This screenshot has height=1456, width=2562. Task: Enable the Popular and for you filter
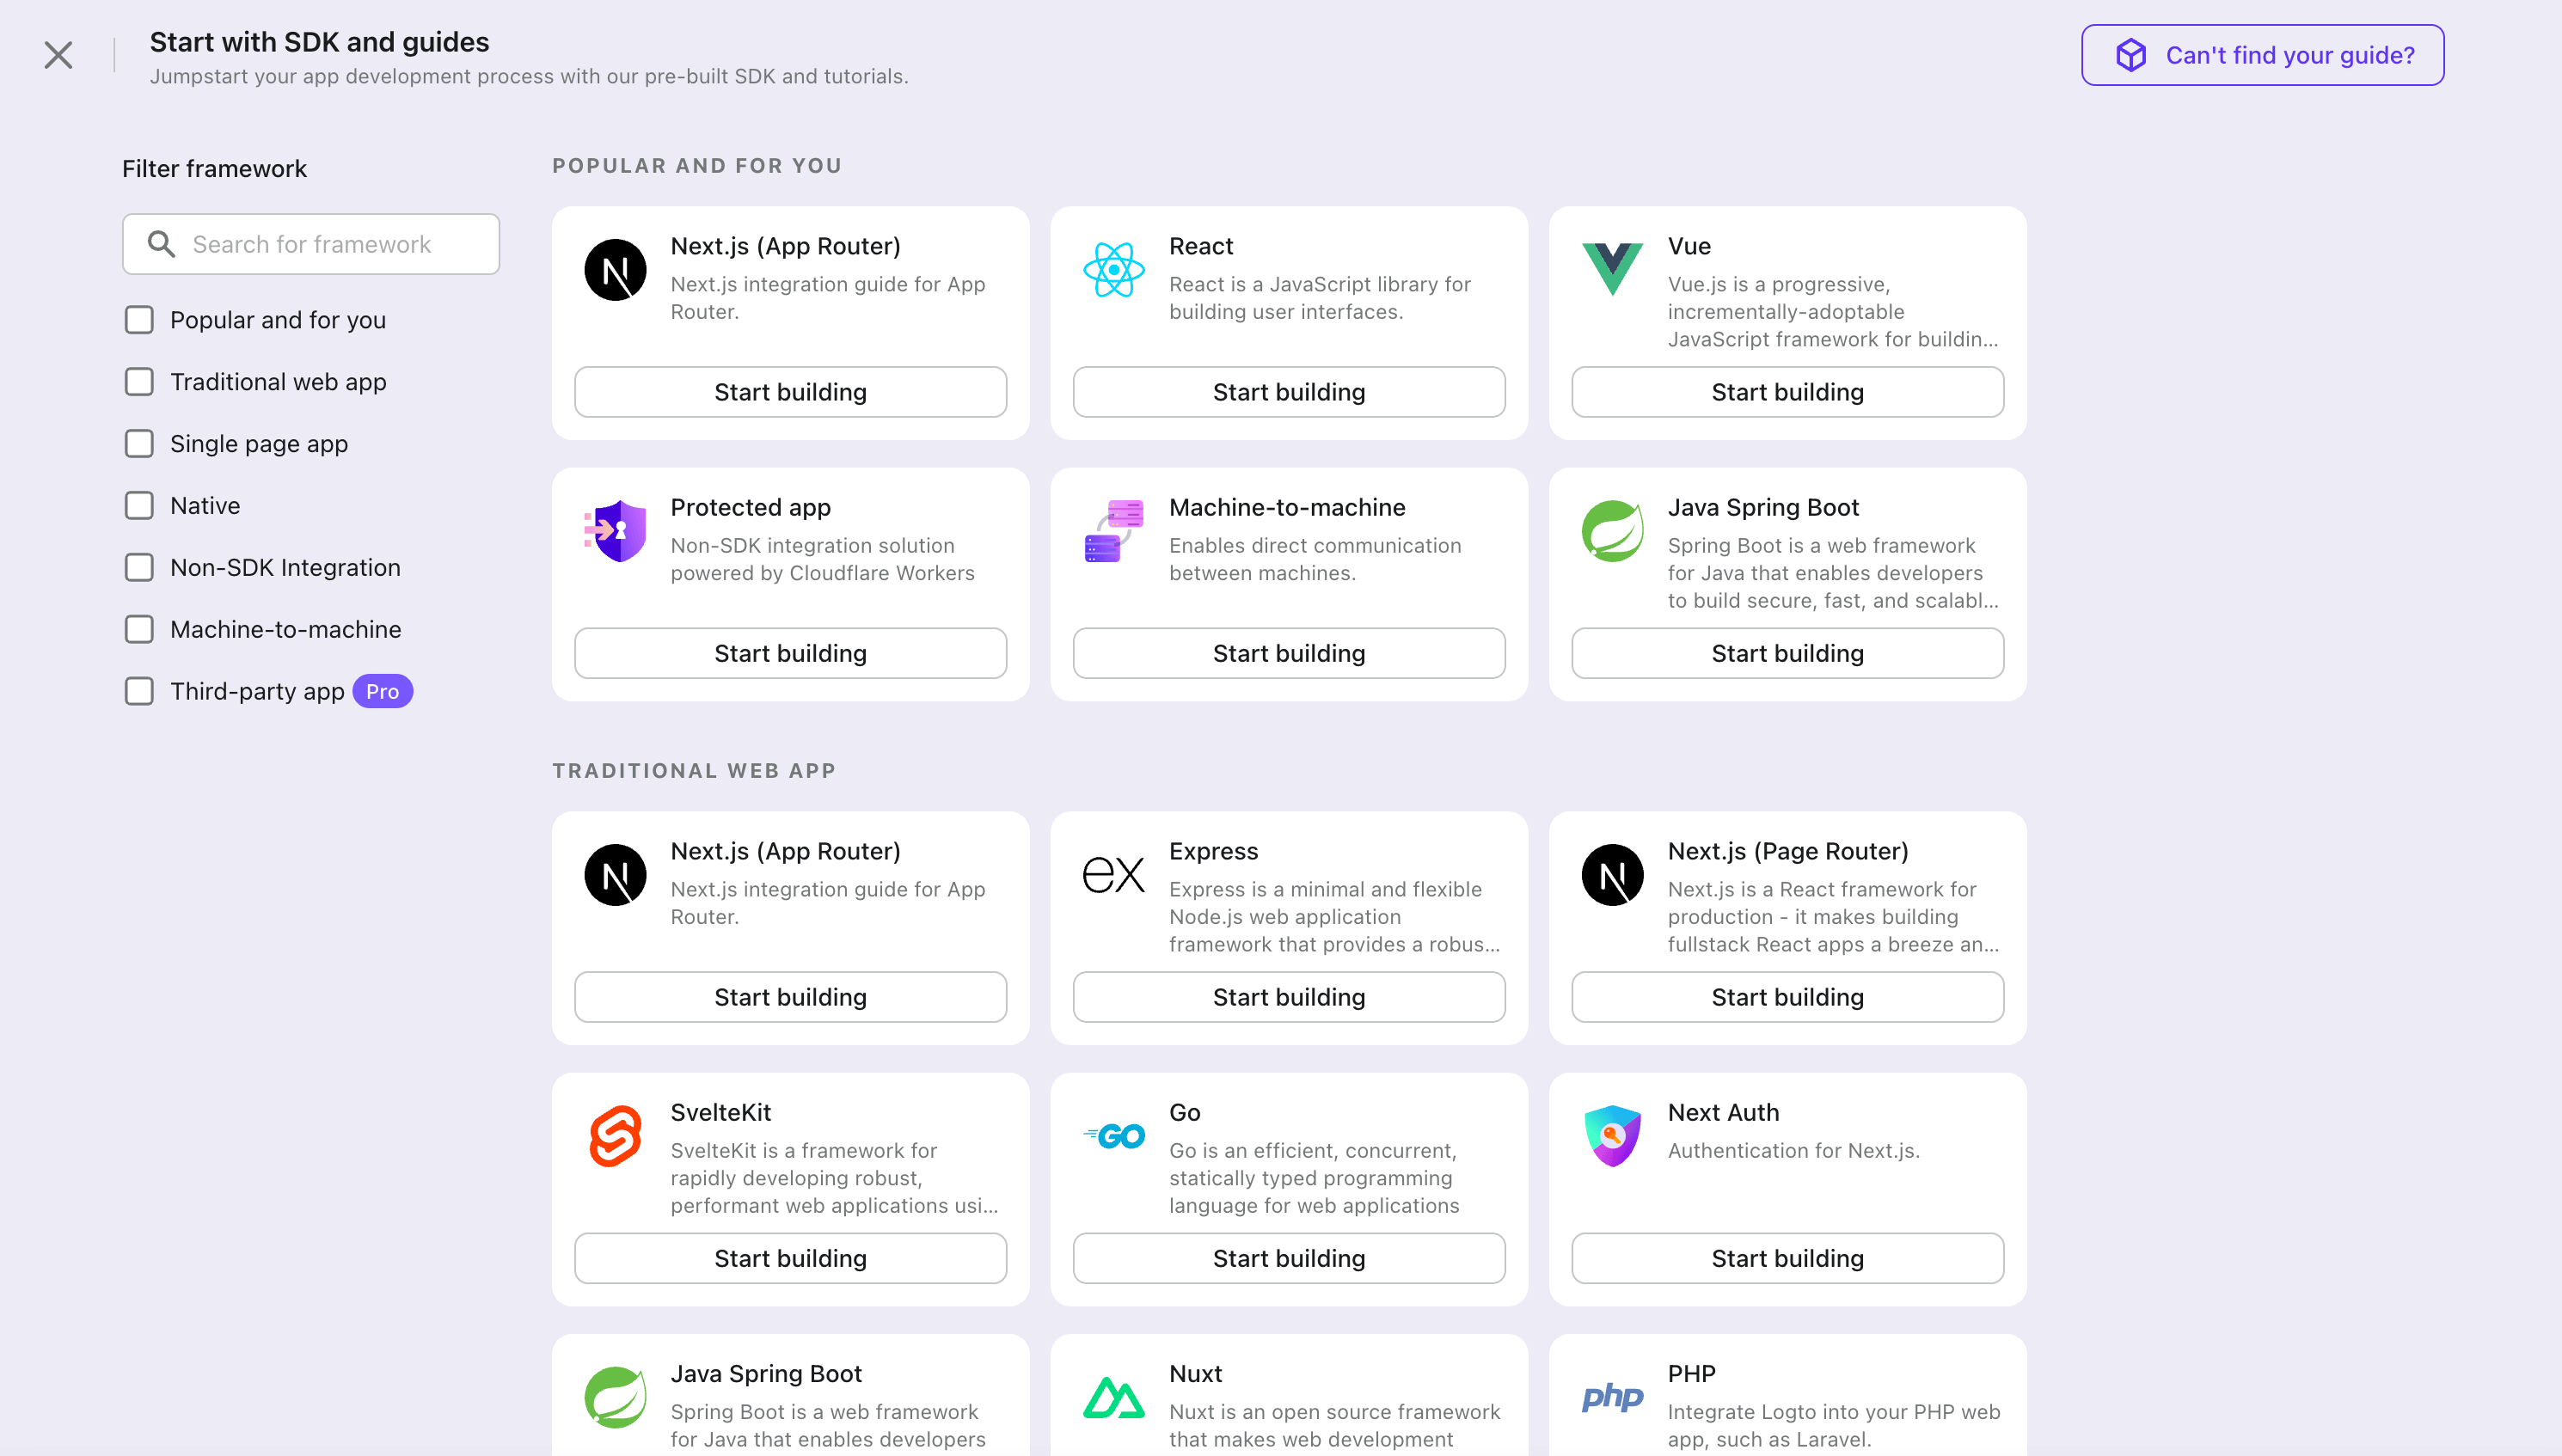(x=138, y=319)
